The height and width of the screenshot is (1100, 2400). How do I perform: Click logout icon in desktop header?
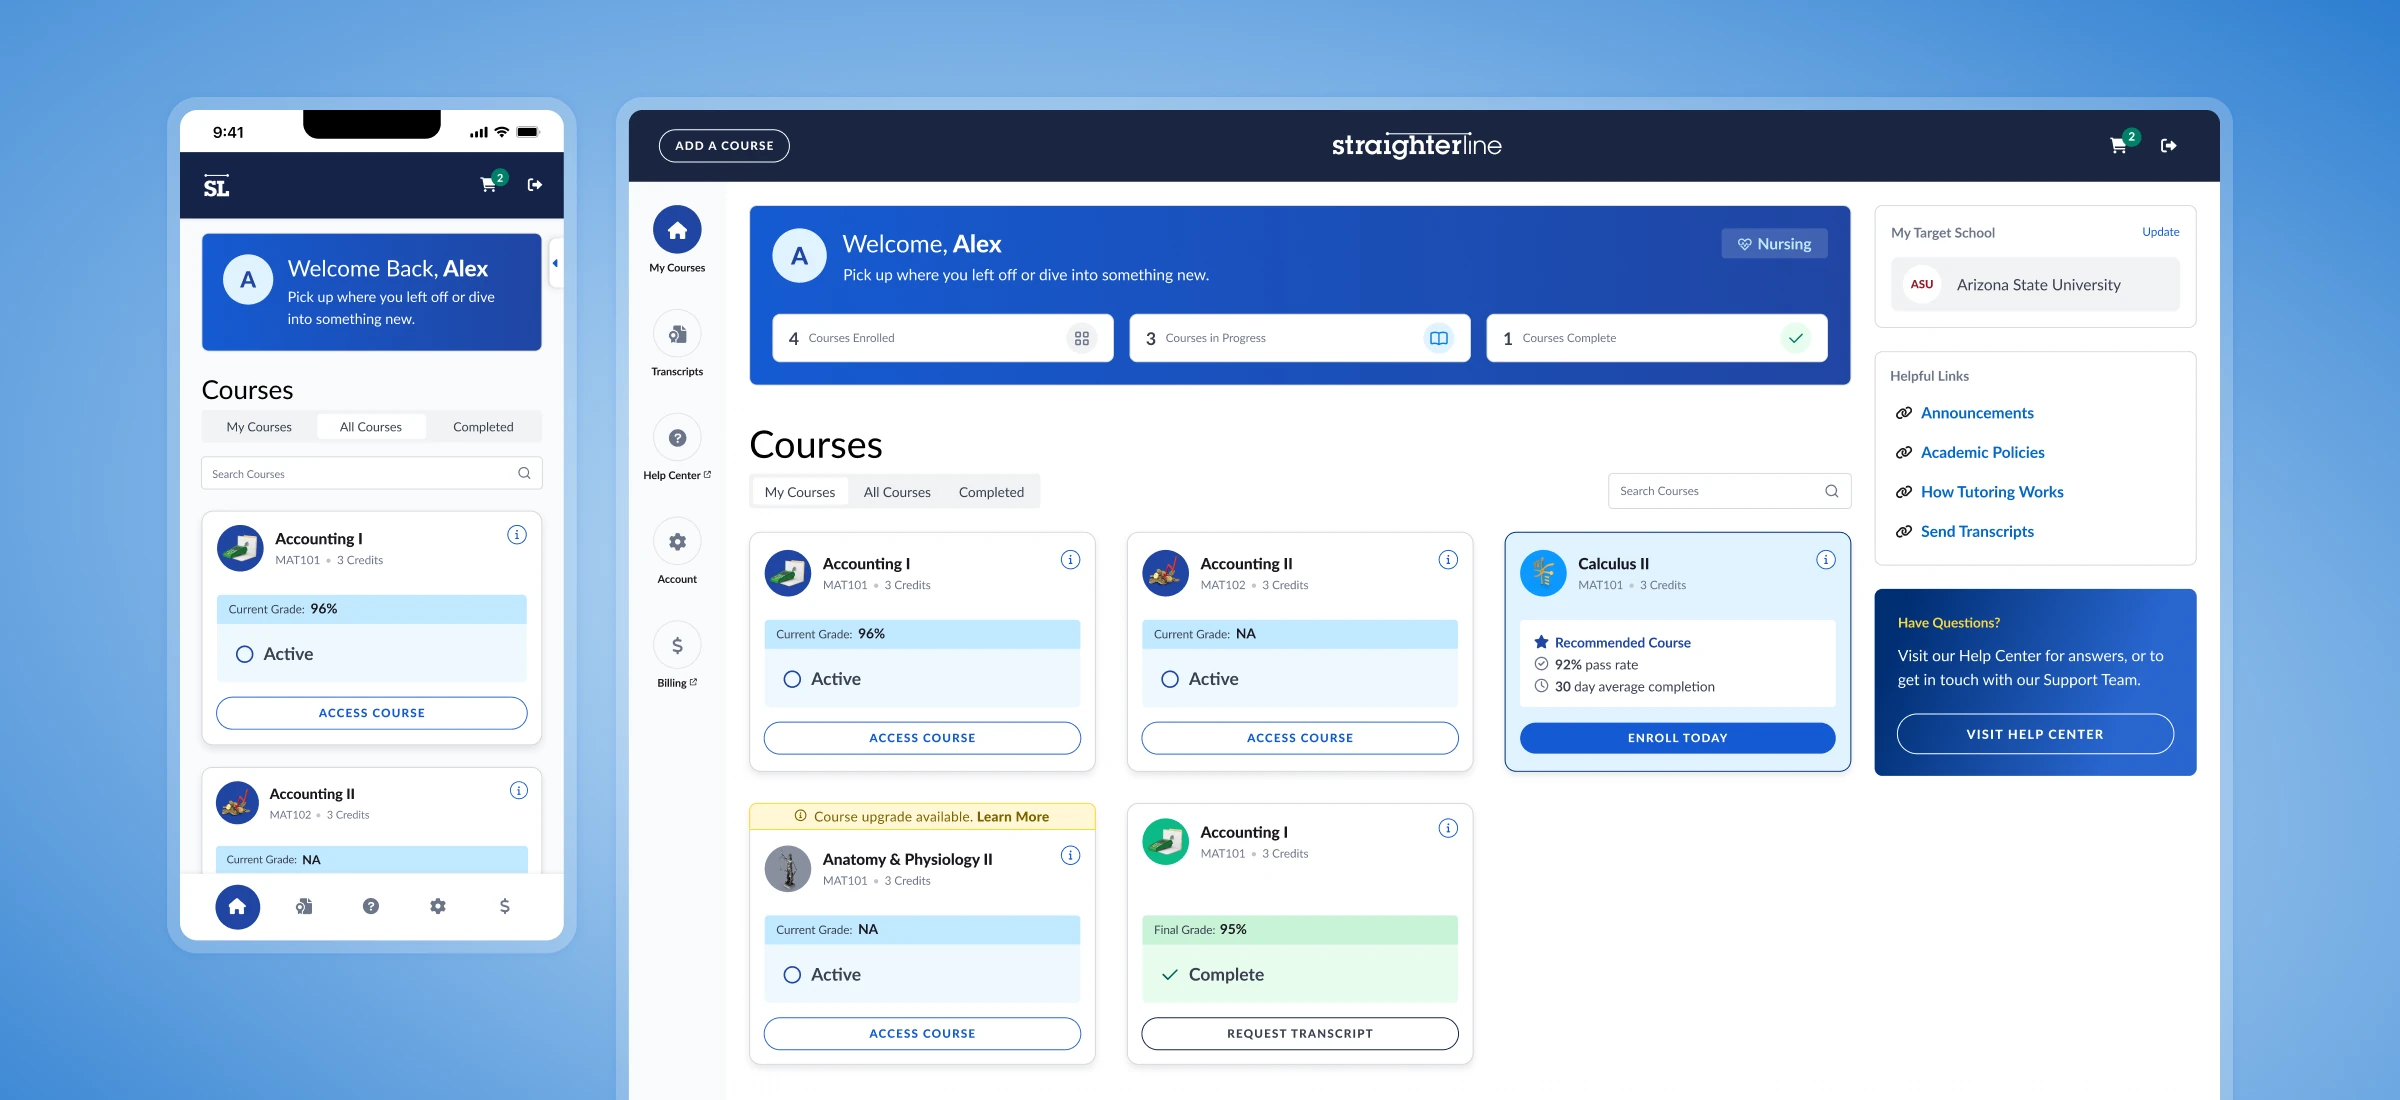pos(2168,146)
